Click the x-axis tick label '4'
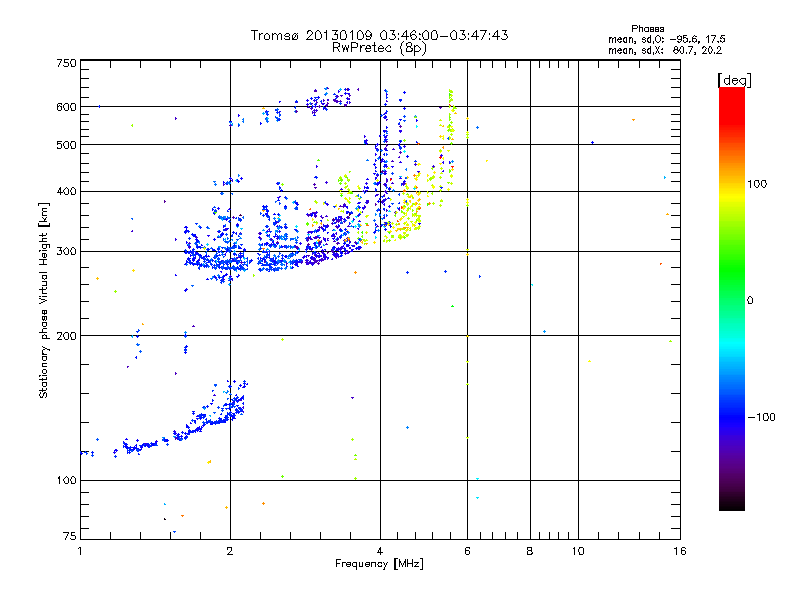Image resolution: width=800 pixels, height=600 pixels. click(380, 551)
